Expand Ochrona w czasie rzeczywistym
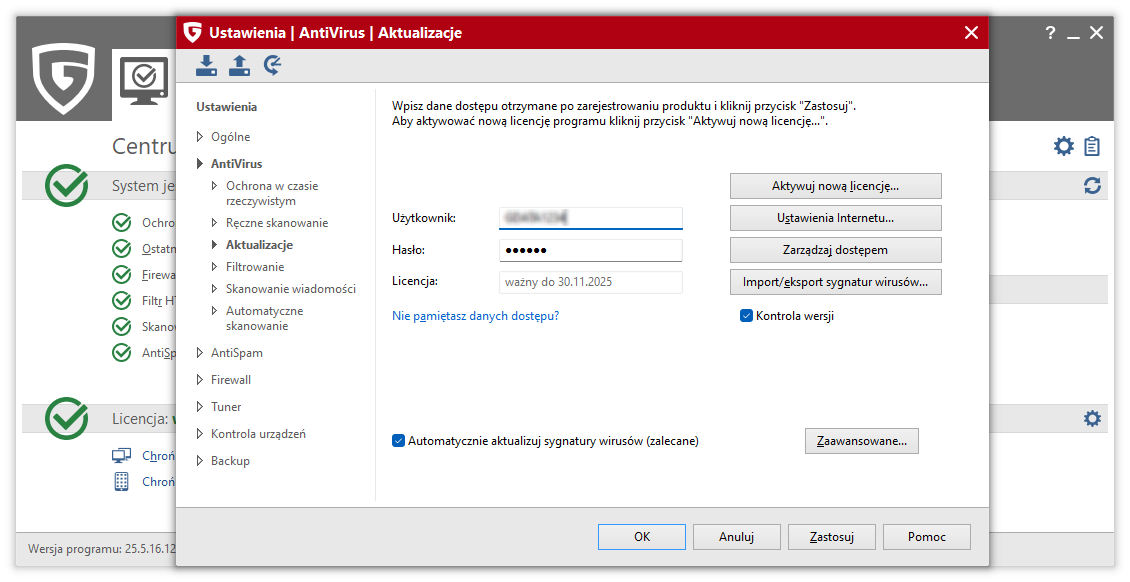1130x582 pixels. pos(215,186)
